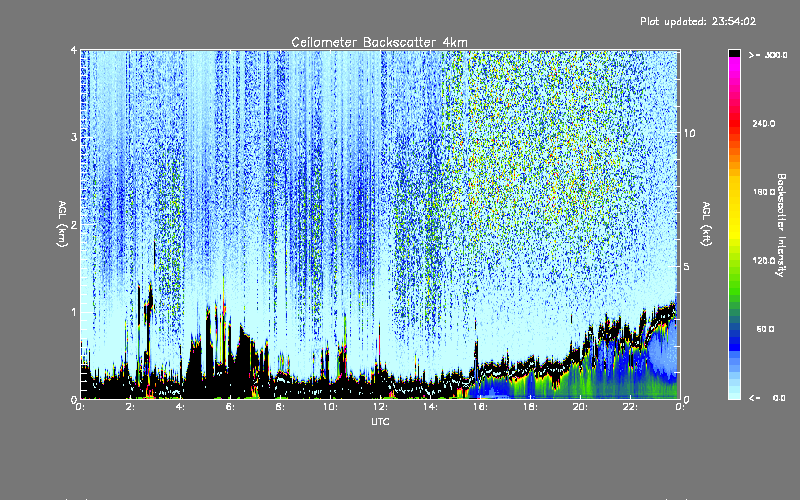
Task: Click the '60.0' colorbar tick label
Action: click(765, 329)
